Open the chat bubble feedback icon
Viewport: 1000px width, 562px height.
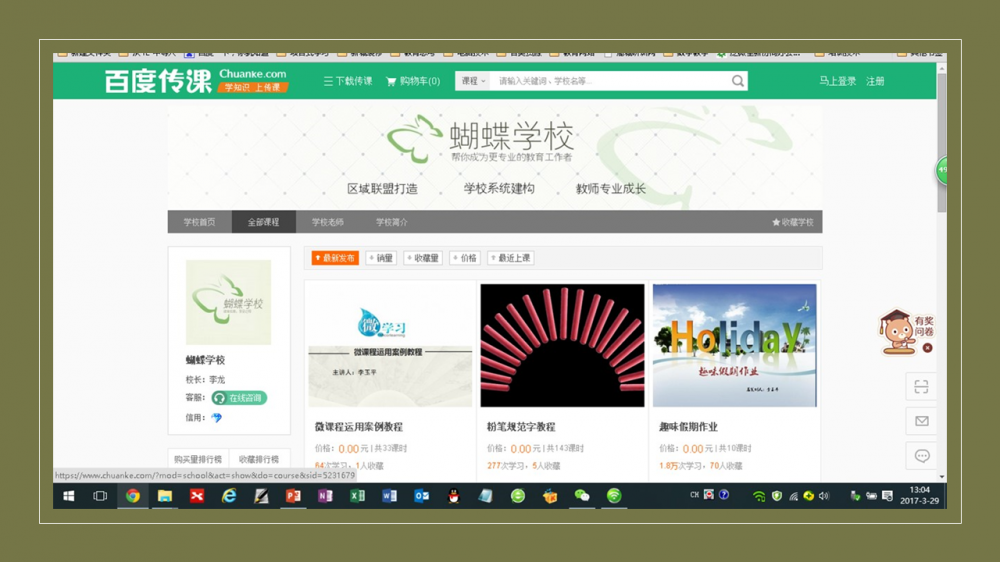tap(921, 456)
